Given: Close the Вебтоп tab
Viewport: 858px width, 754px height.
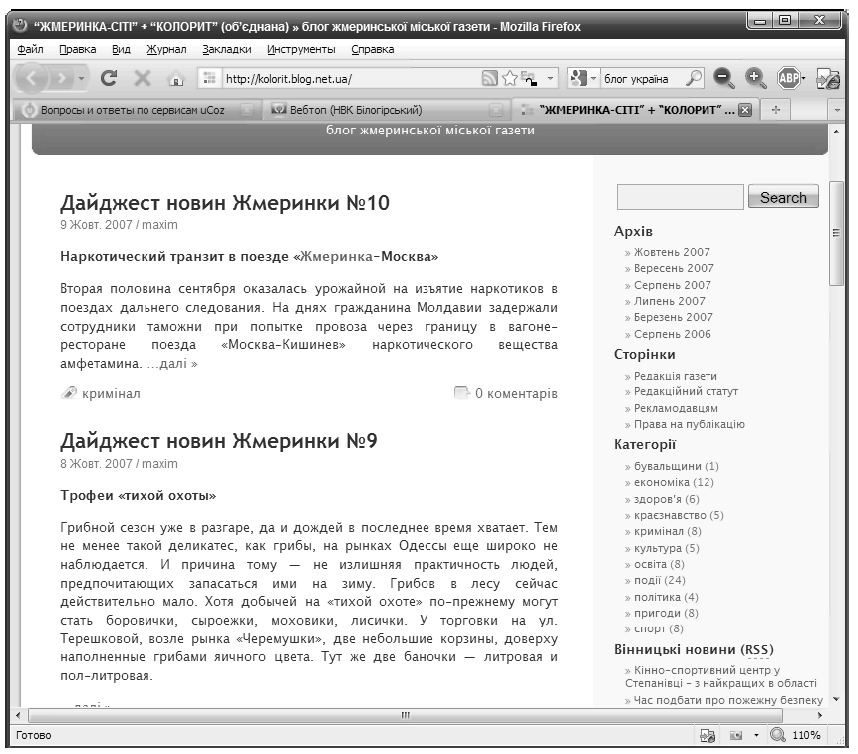Looking at the screenshot, I should pos(496,110).
